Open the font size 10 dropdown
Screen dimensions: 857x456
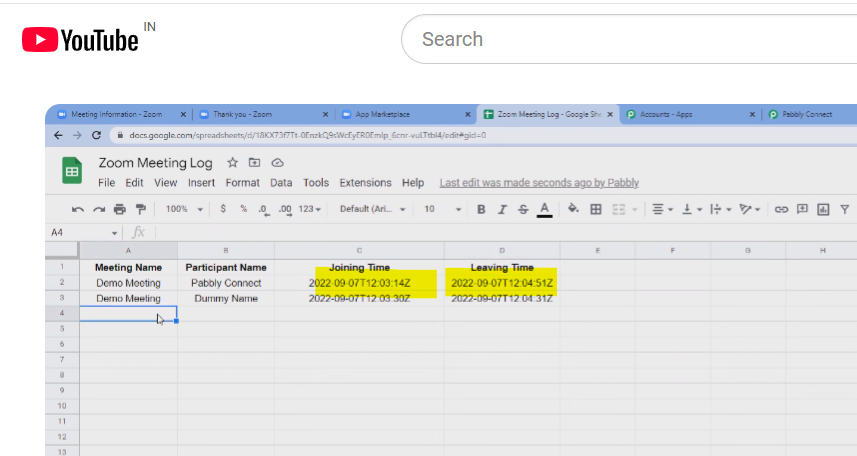point(442,209)
